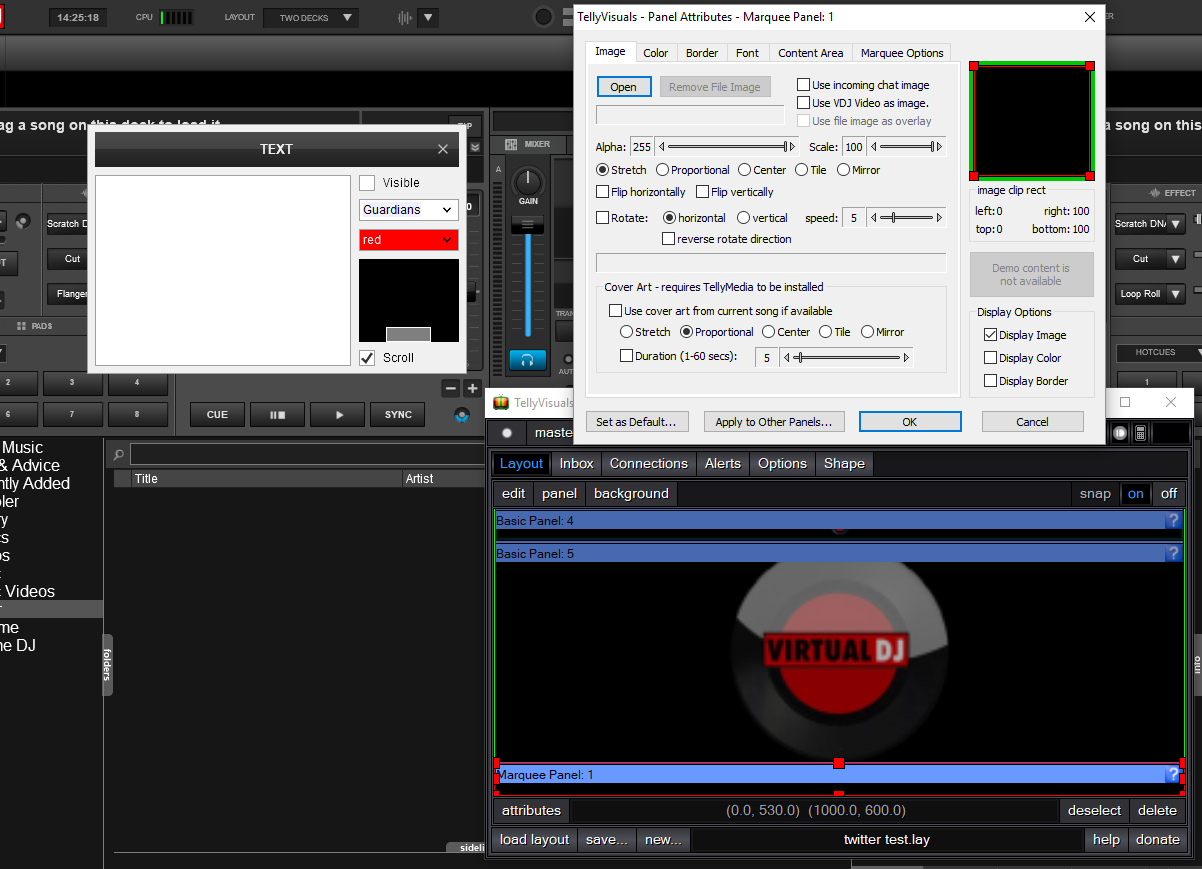Switch to the Border tab
Viewport: 1202px width, 869px height.
702,53
